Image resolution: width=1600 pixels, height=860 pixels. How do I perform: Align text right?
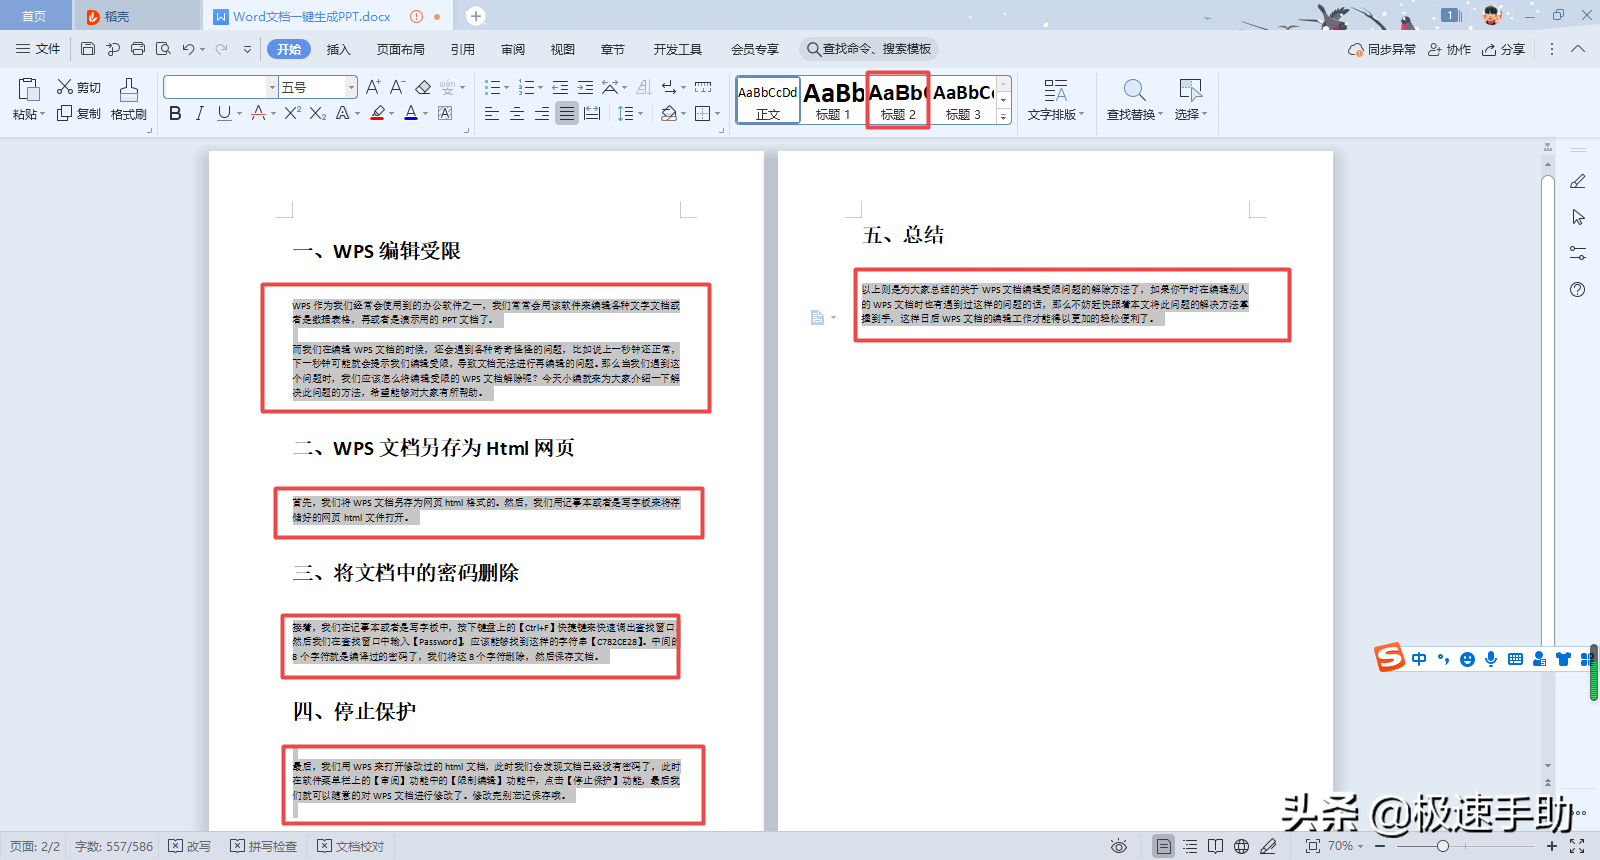(542, 113)
